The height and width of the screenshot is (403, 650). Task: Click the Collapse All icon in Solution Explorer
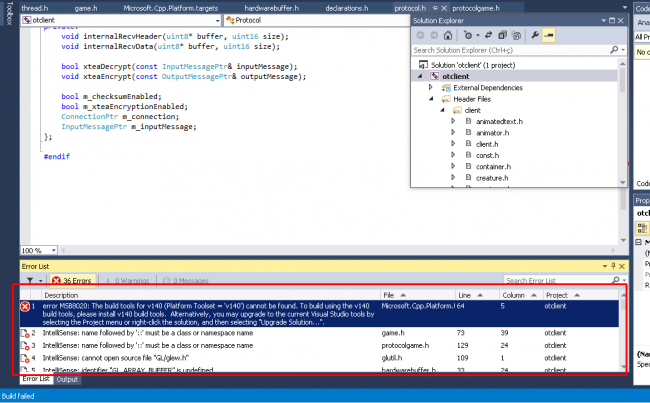pos(502,36)
